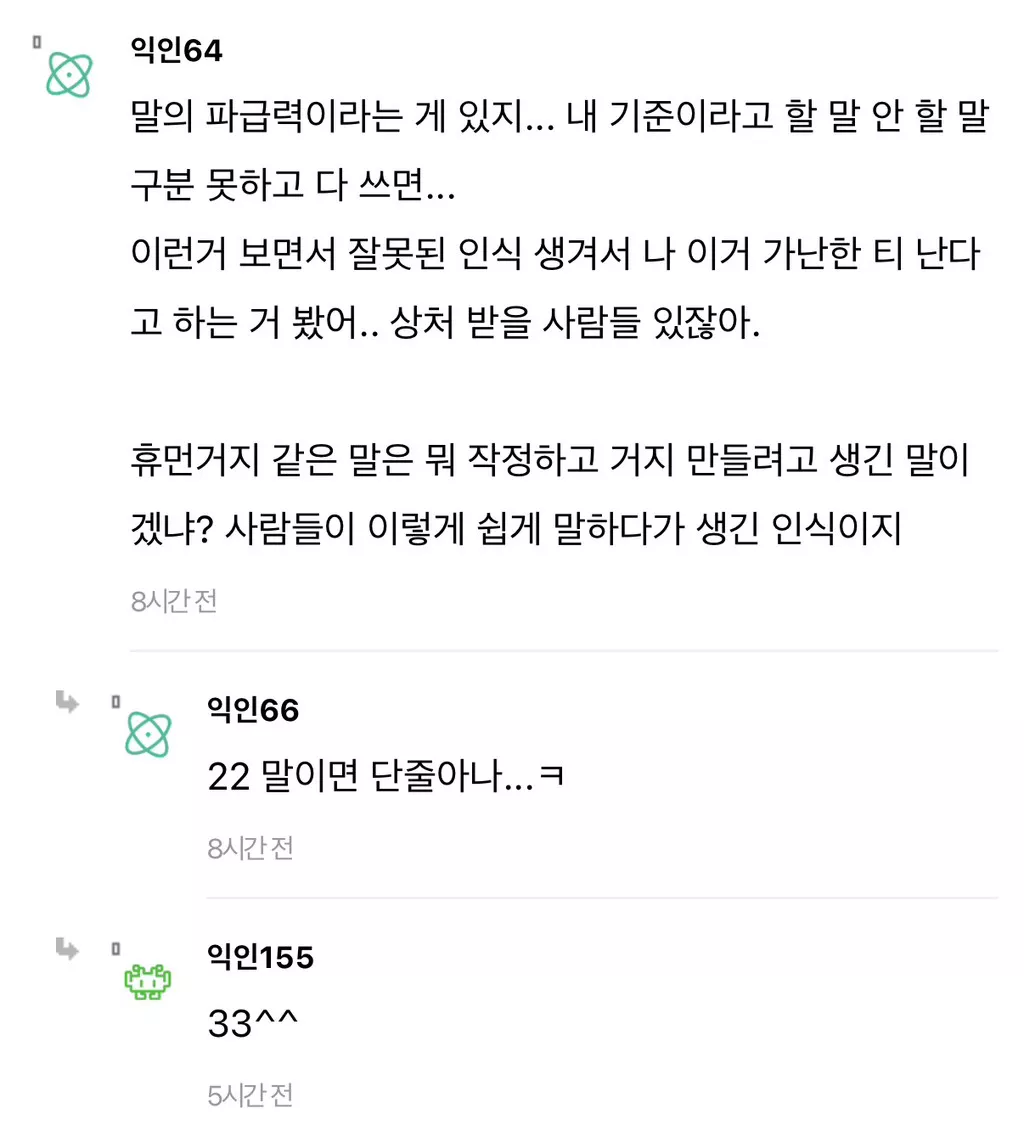The width and height of the screenshot is (1024, 1131).
Task: Select the reply text 33^^
Action: [254, 1024]
